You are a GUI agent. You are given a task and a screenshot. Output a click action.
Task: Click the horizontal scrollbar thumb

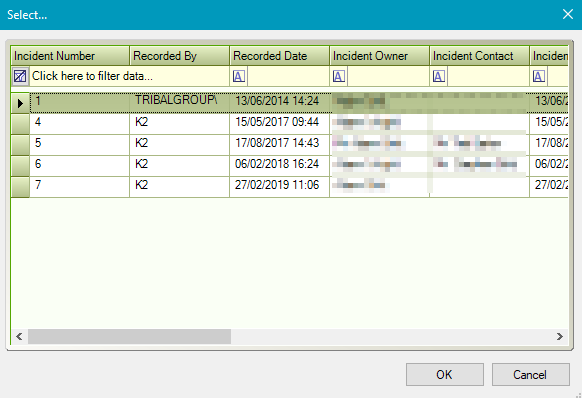[x=130, y=336]
